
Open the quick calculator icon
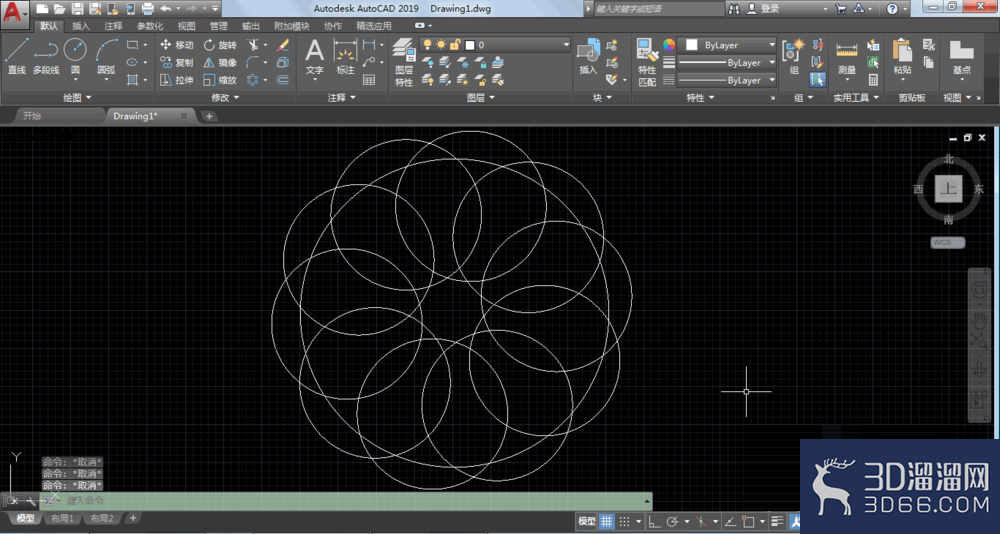873,80
